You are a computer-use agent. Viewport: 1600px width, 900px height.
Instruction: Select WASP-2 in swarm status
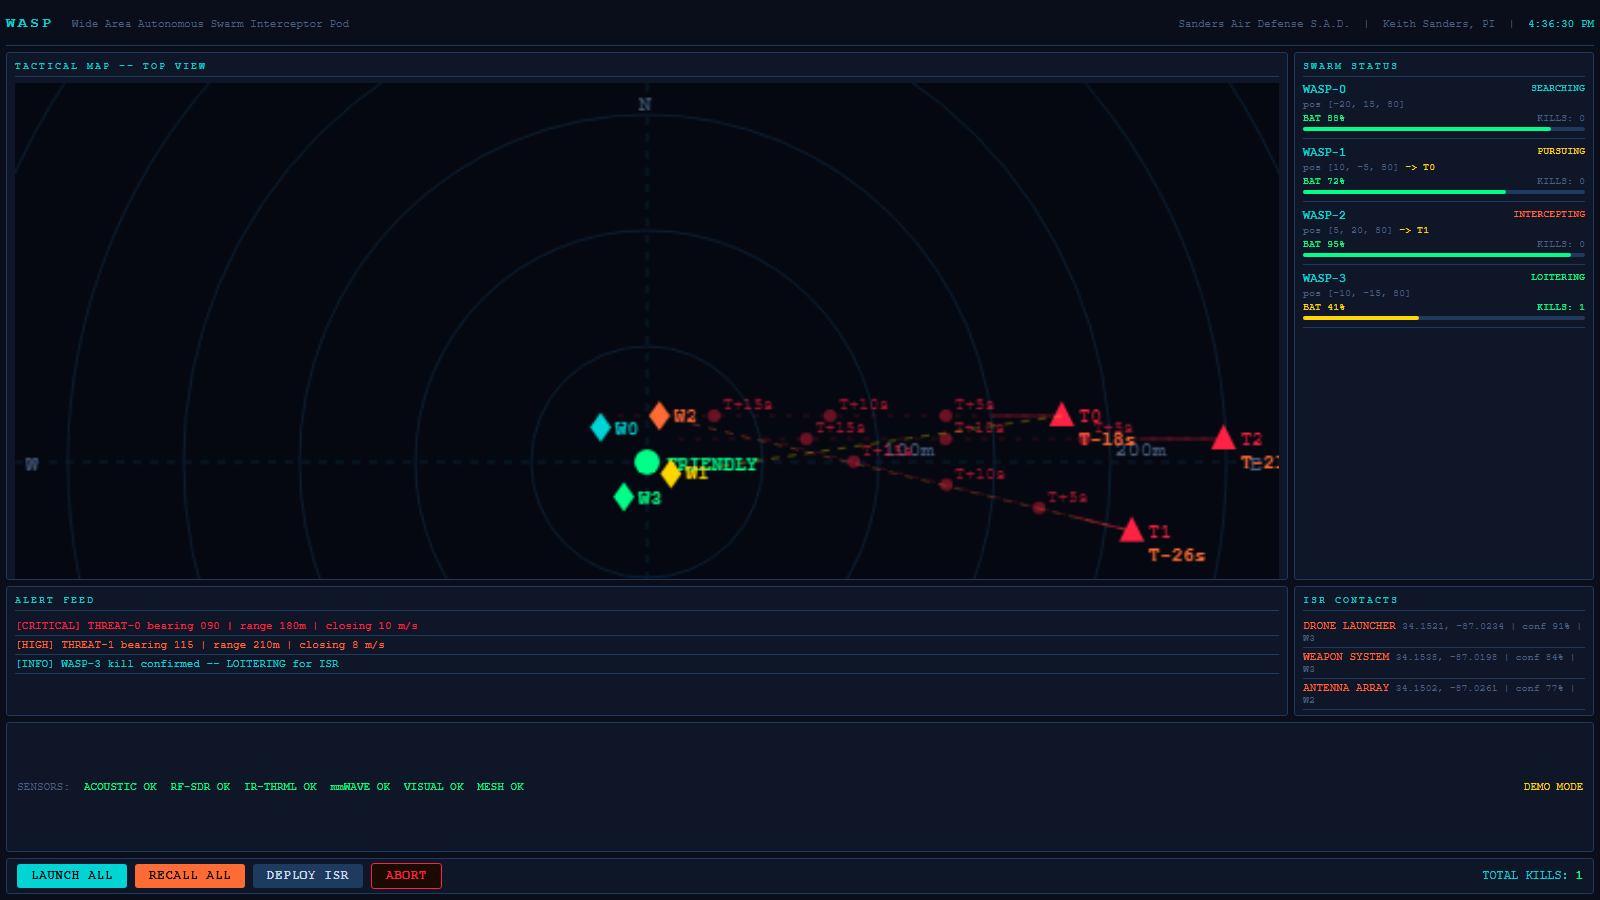[x=1443, y=234]
